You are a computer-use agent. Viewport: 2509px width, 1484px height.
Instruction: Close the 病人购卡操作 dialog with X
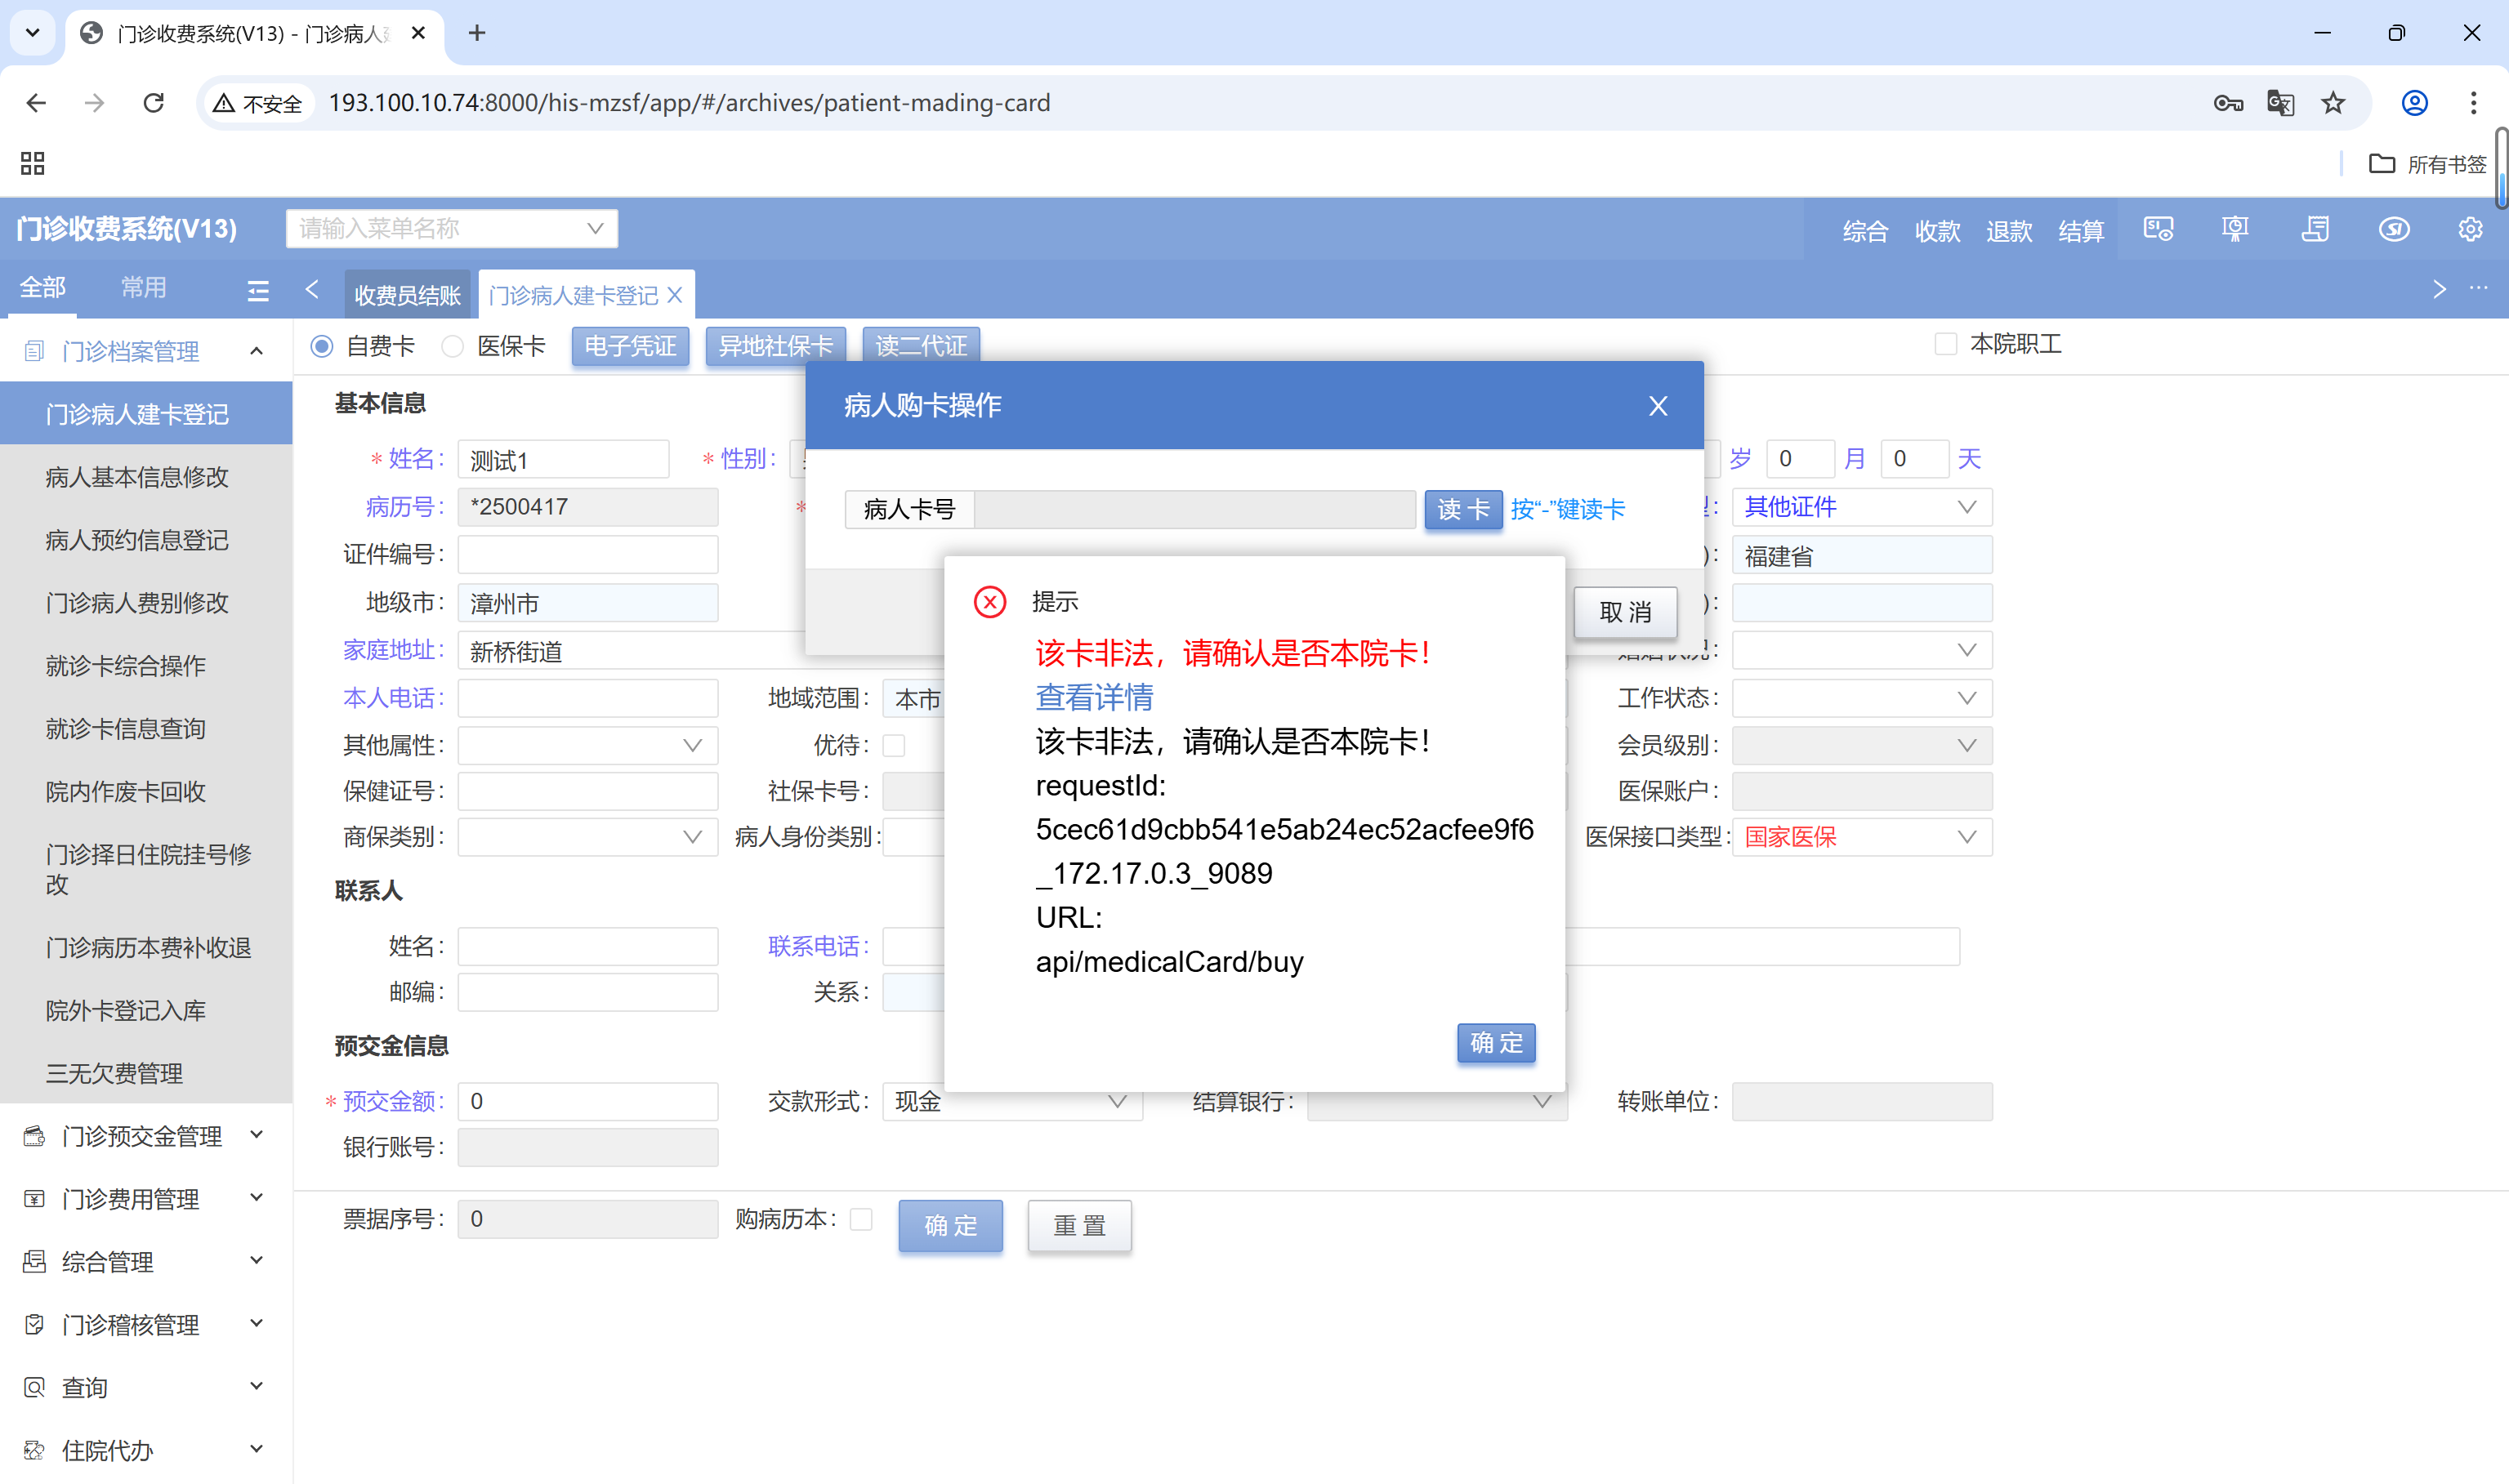1657,406
